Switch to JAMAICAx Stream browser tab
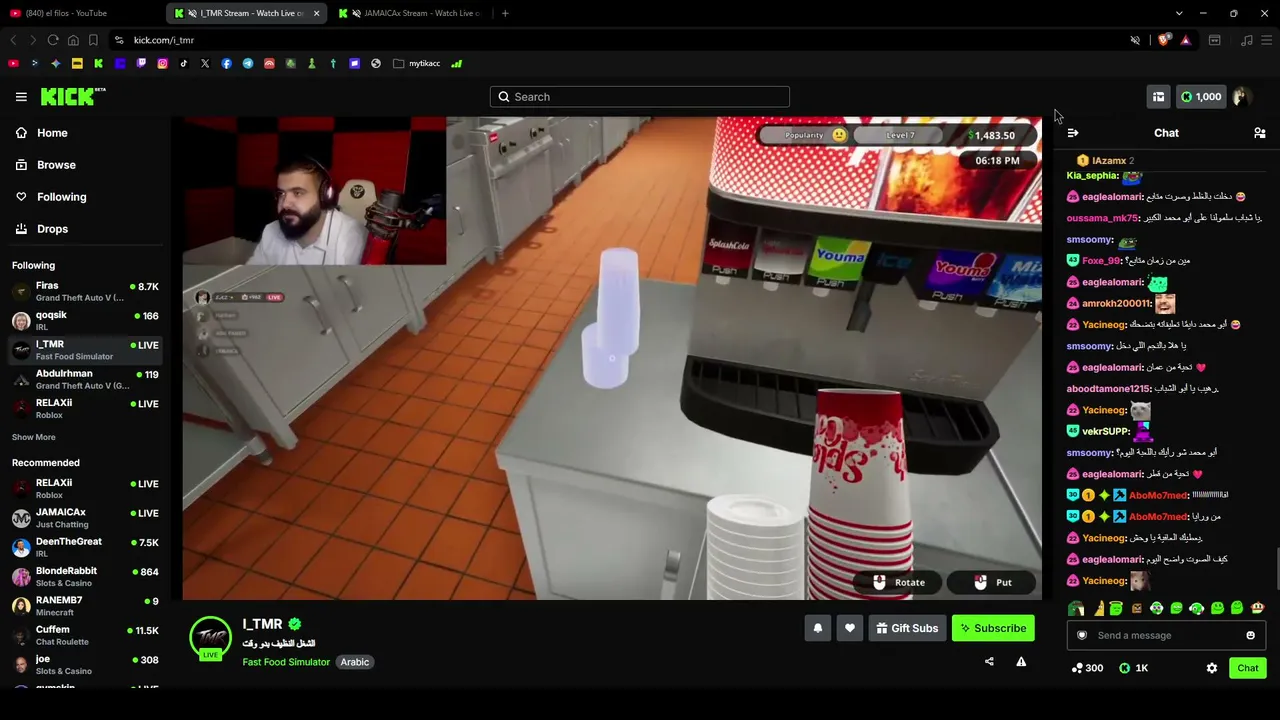 pos(410,13)
